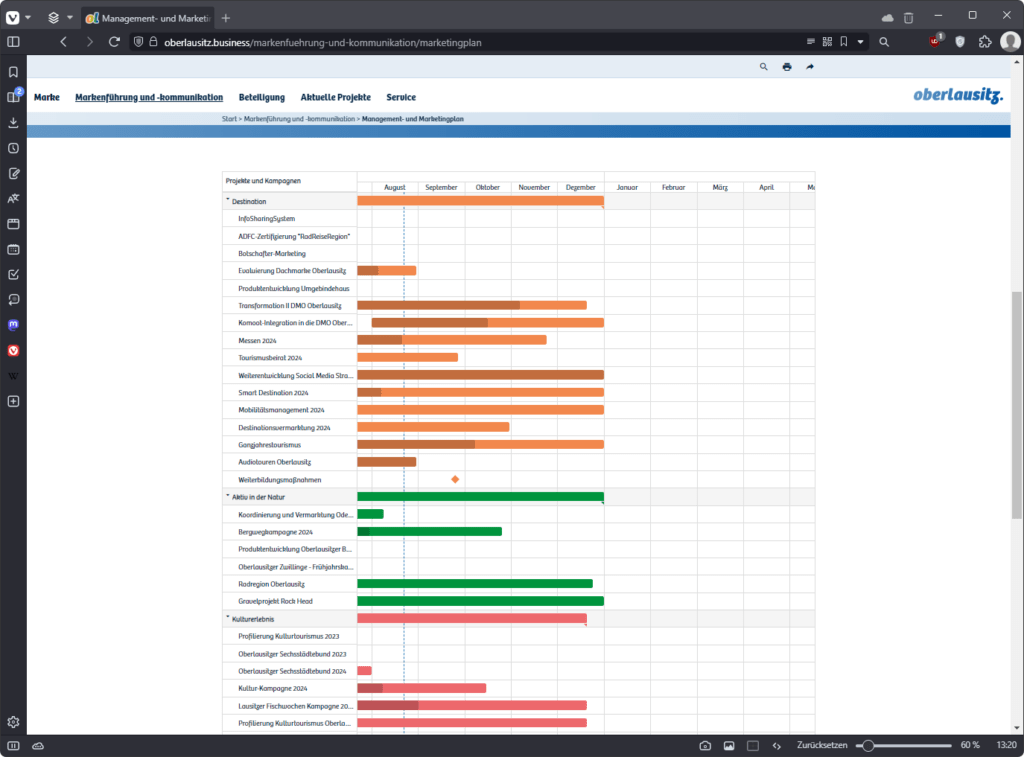Click the Messen 2024 Gantt bar
Screen dimensions: 1024x757
[451, 340]
